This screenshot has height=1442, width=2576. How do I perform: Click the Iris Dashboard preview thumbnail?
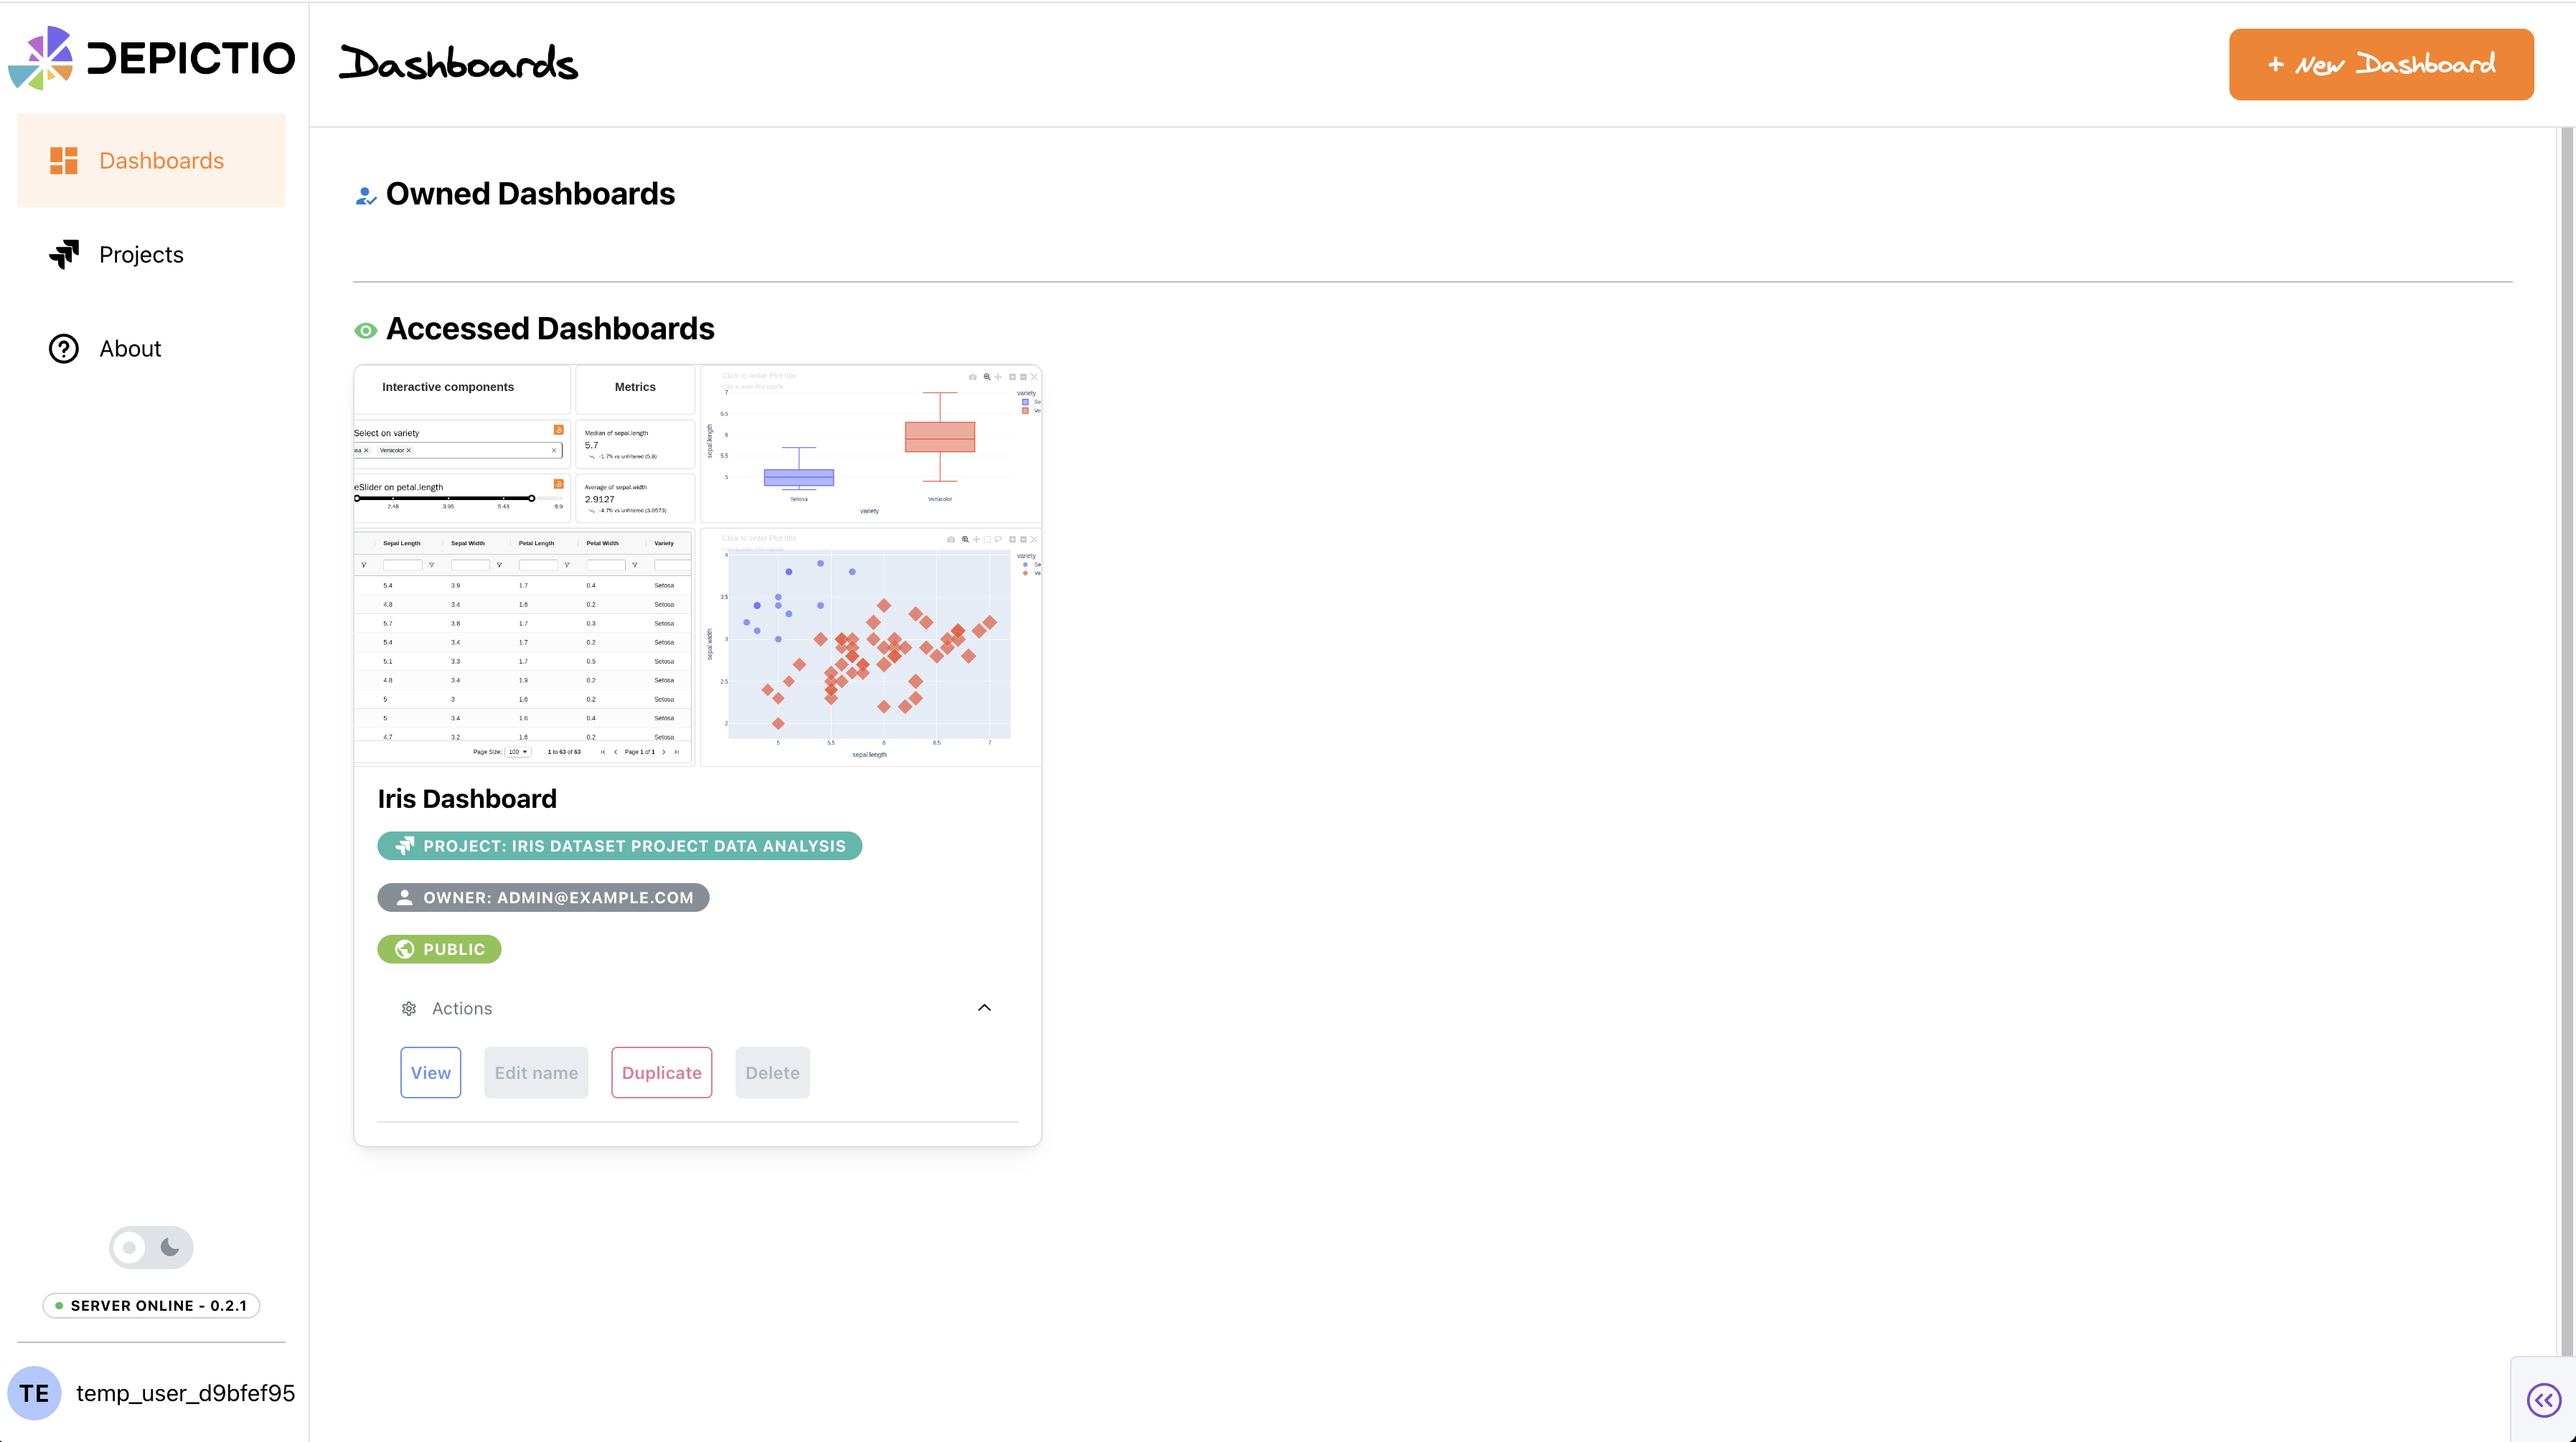(697, 565)
